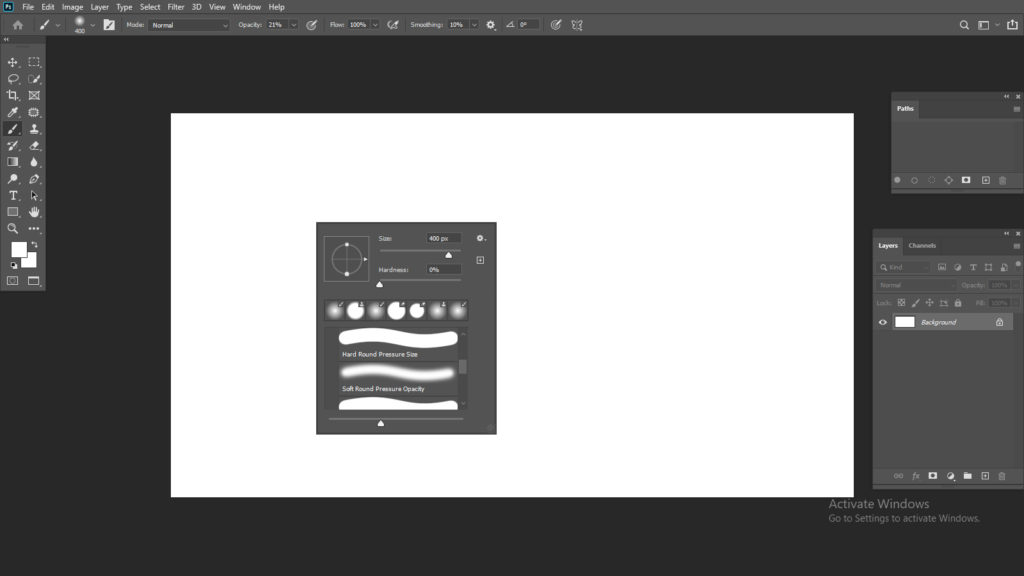Switch to the Channels tab
Screen dimensions: 1024x576
(x=922, y=246)
